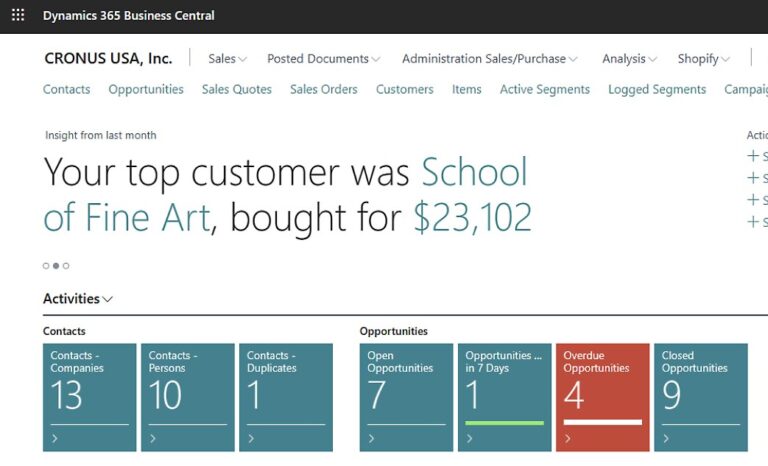Screen dimensions: 768x466
Task: Click School of Fine Art customer link
Action: pos(474,172)
